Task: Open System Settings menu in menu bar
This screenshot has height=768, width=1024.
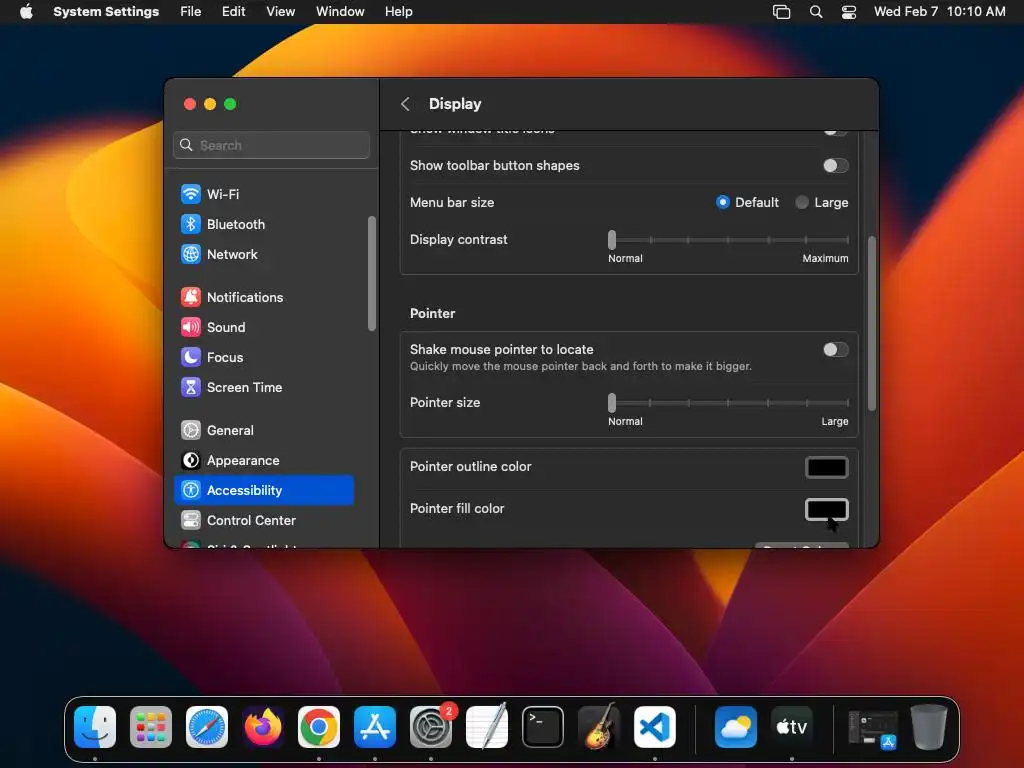Action: coord(106,12)
